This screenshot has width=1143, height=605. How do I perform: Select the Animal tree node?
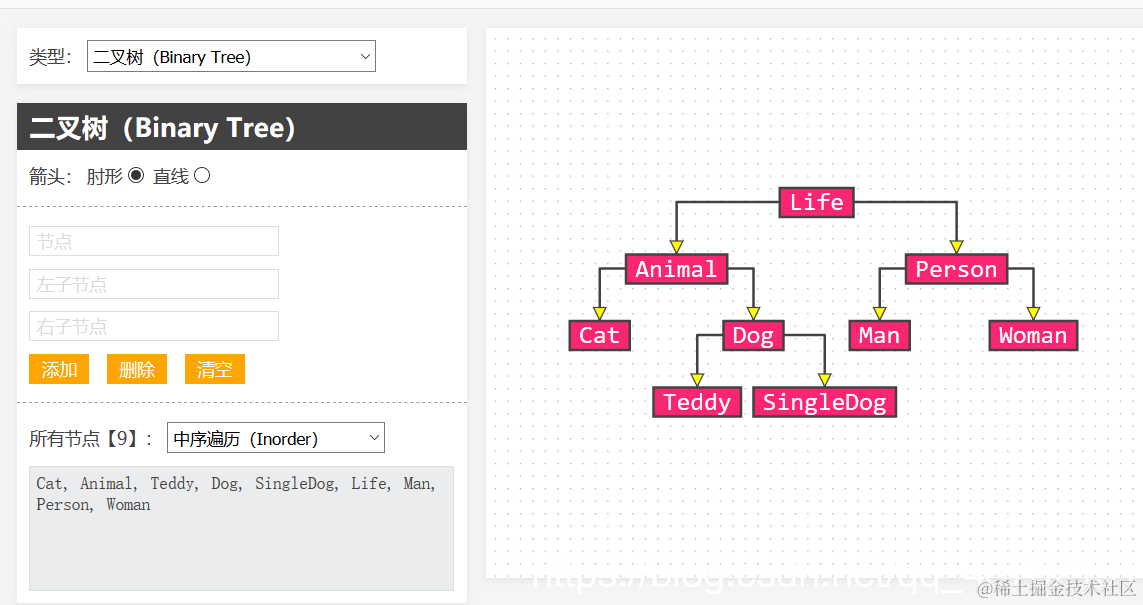coord(676,269)
